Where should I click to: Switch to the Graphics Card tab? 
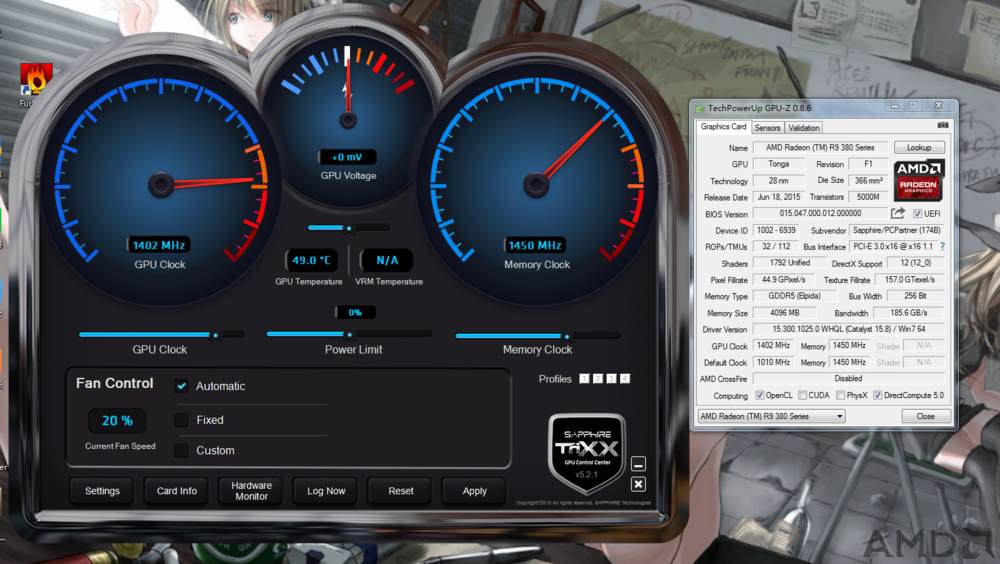pos(723,127)
